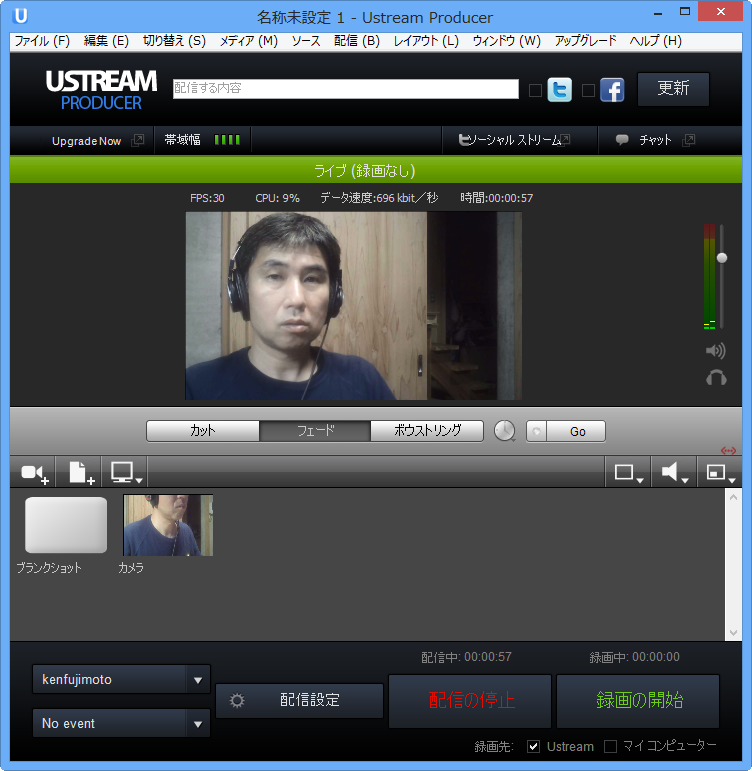752x771 pixels.
Task: Enable posting to Facebook checkbox
Action: pos(588,90)
